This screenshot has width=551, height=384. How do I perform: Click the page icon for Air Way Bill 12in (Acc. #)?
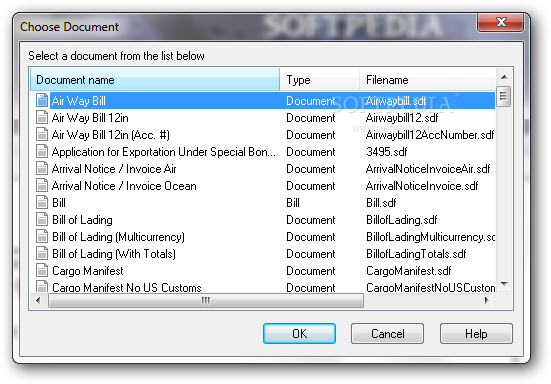point(42,135)
